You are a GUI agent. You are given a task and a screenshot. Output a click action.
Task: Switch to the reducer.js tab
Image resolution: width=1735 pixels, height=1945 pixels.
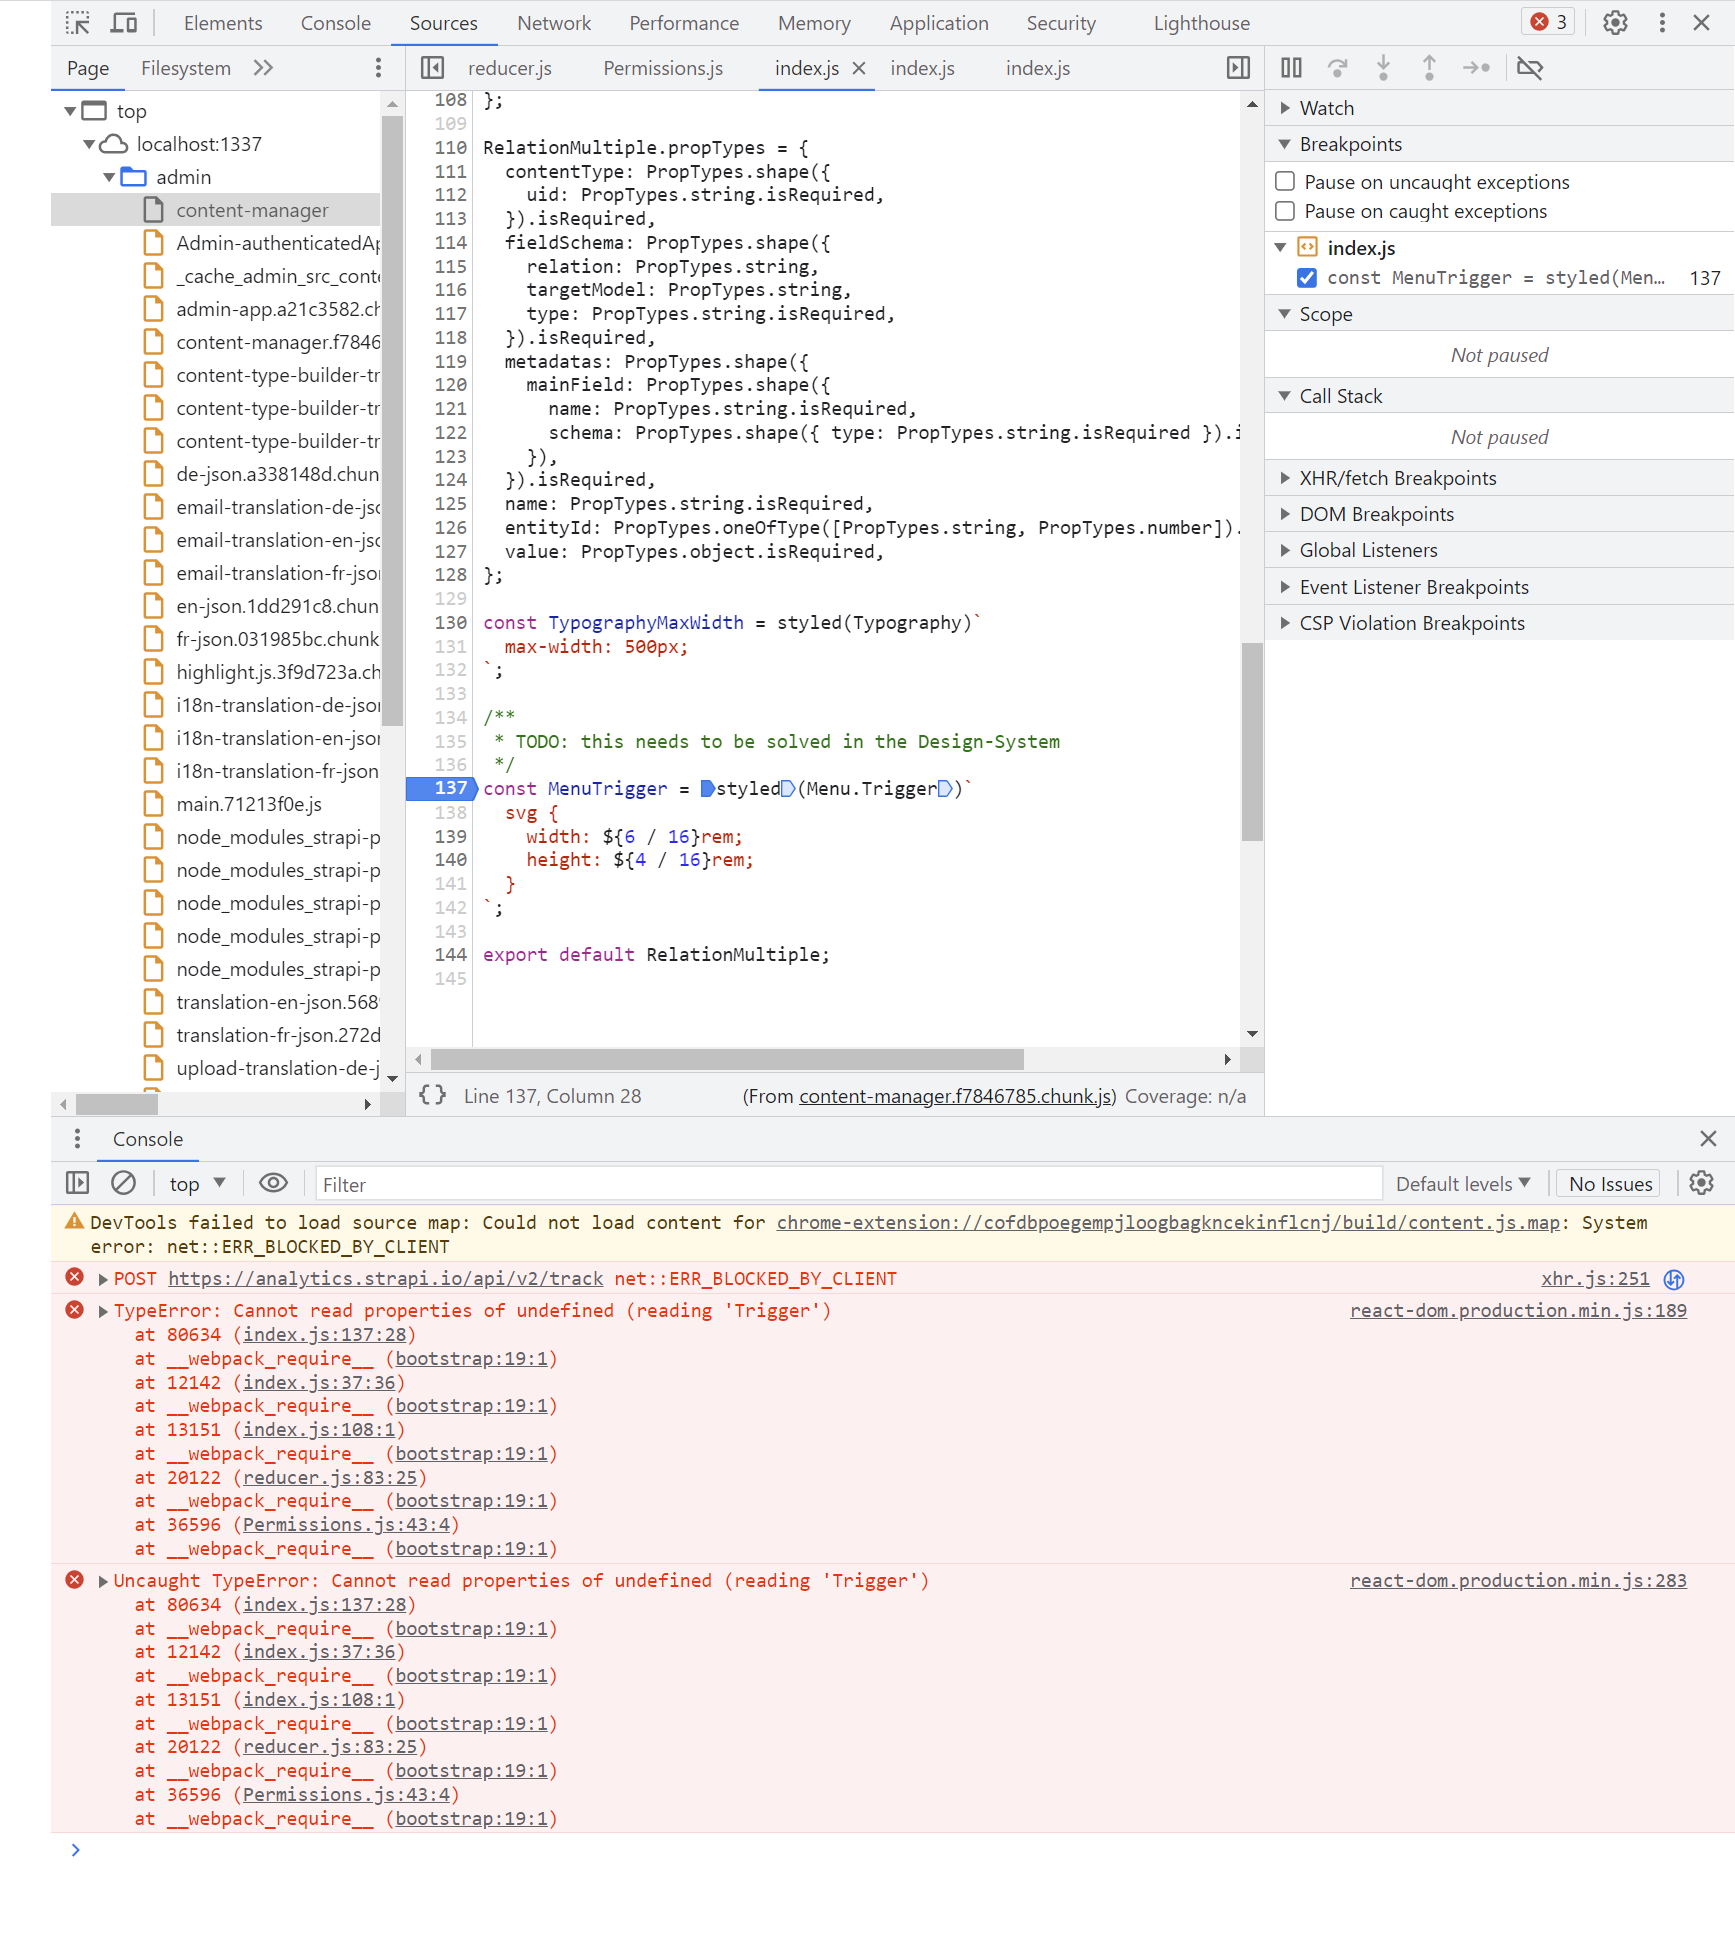(x=510, y=68)
